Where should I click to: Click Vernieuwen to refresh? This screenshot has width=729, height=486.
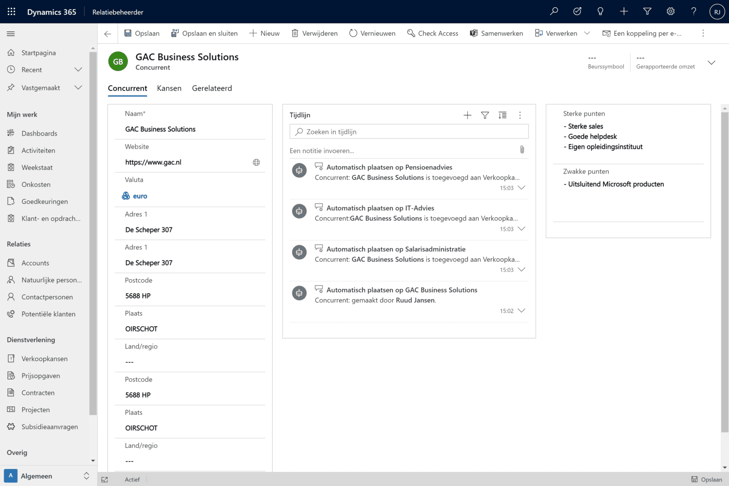tap(372, 33)
